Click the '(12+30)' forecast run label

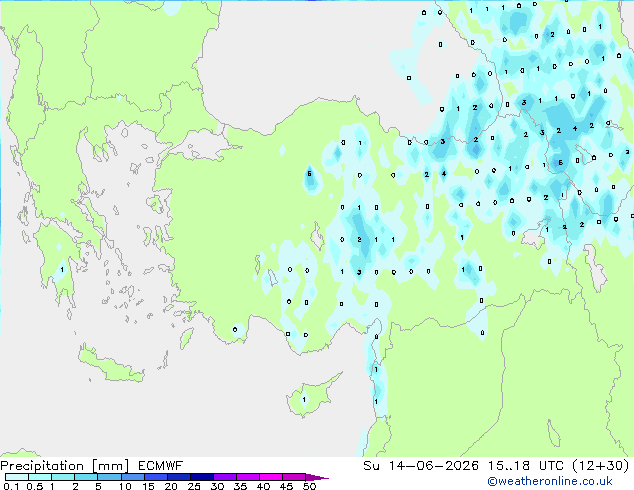tap(601, 466)
